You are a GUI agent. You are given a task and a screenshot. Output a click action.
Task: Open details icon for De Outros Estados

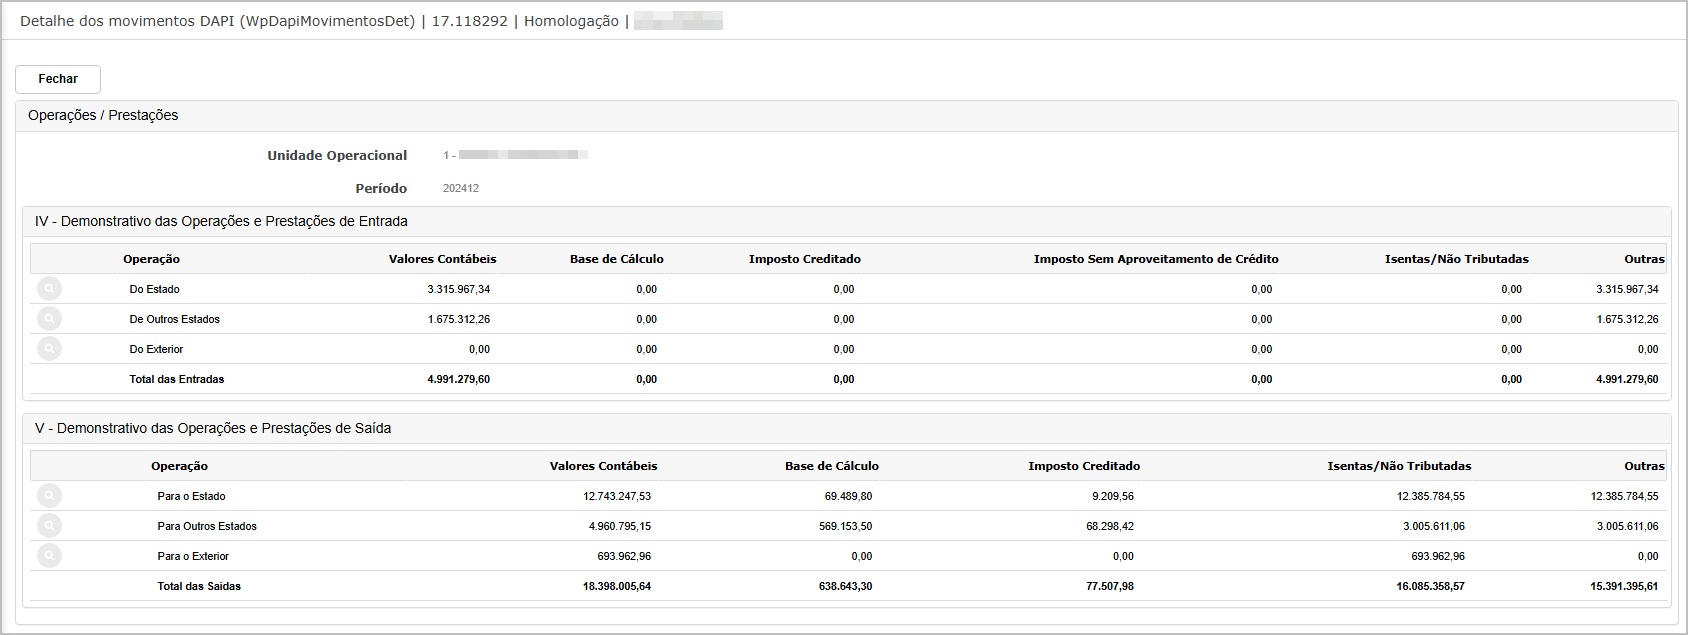click(x=49, y=319)
